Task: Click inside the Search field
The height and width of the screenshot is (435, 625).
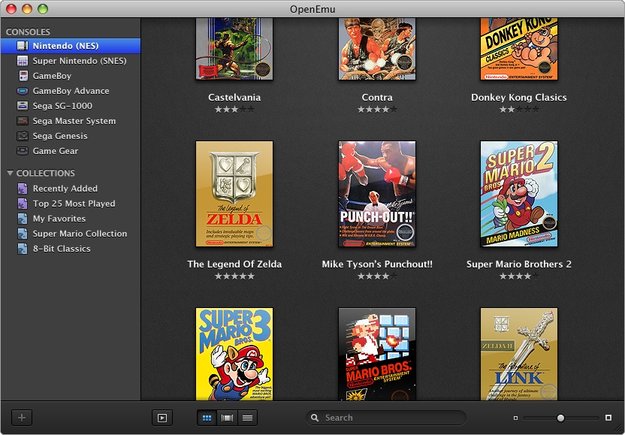Action: [x=386, y=417]
